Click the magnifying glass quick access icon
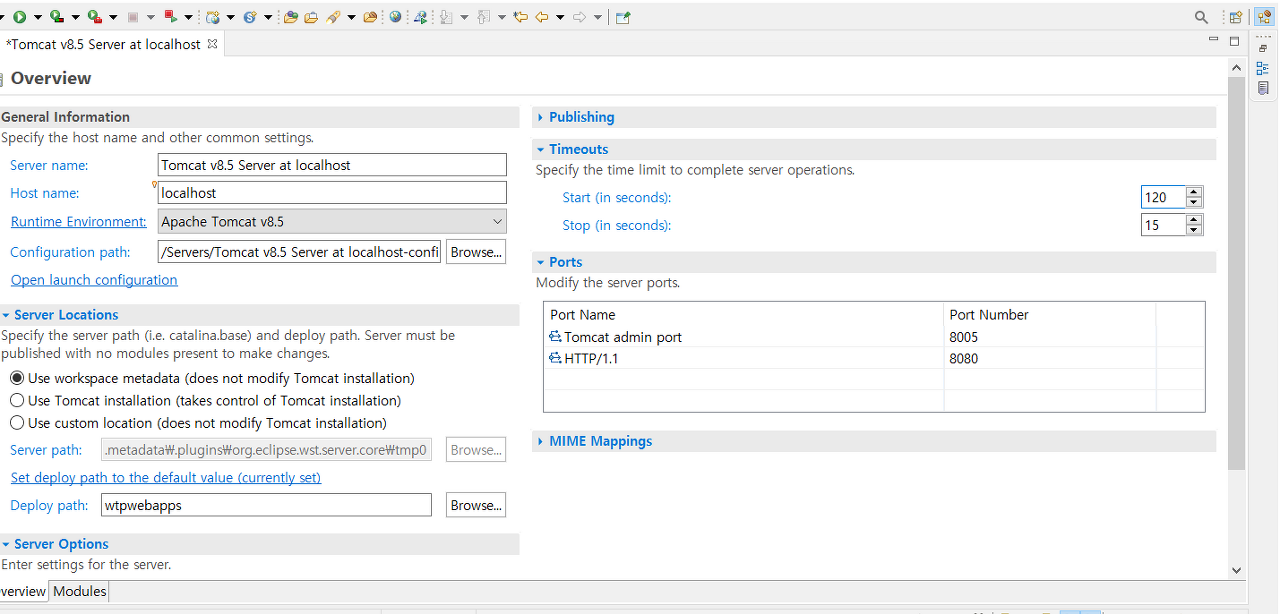Image resolution: width=1280 pixels, height=614 pixels. tap(1201, 17)
